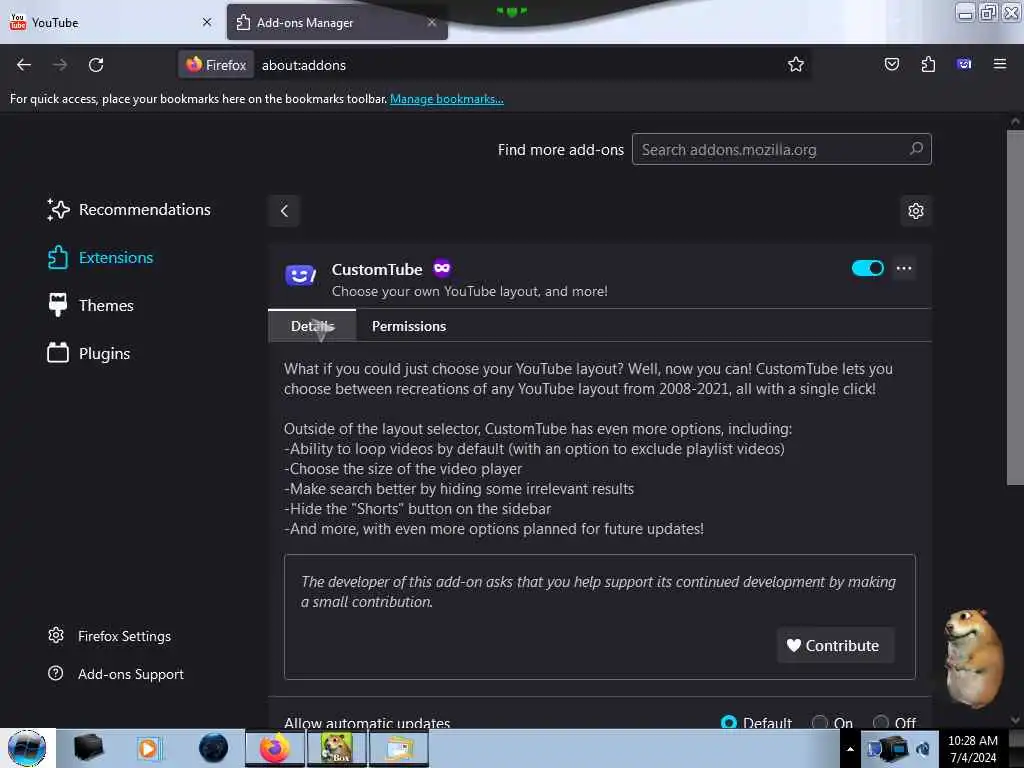Click the page vertical scrollbar thumb
The width and height of the screenshot is (1024, 768).
click(x=1015, y=307)
